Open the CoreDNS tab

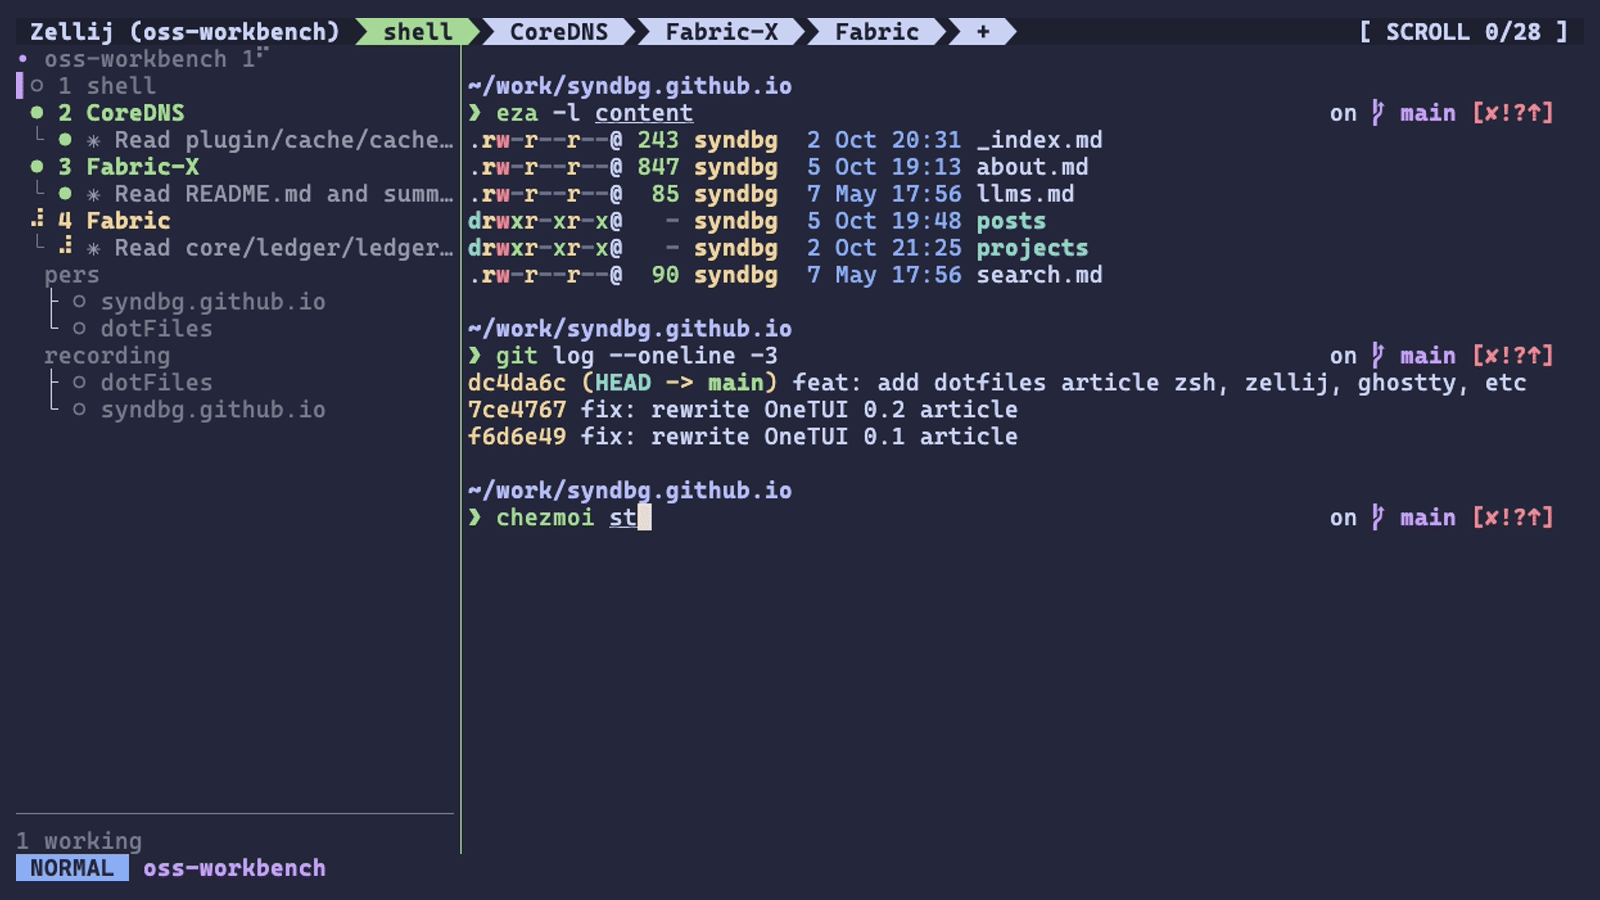pos(558,32)
